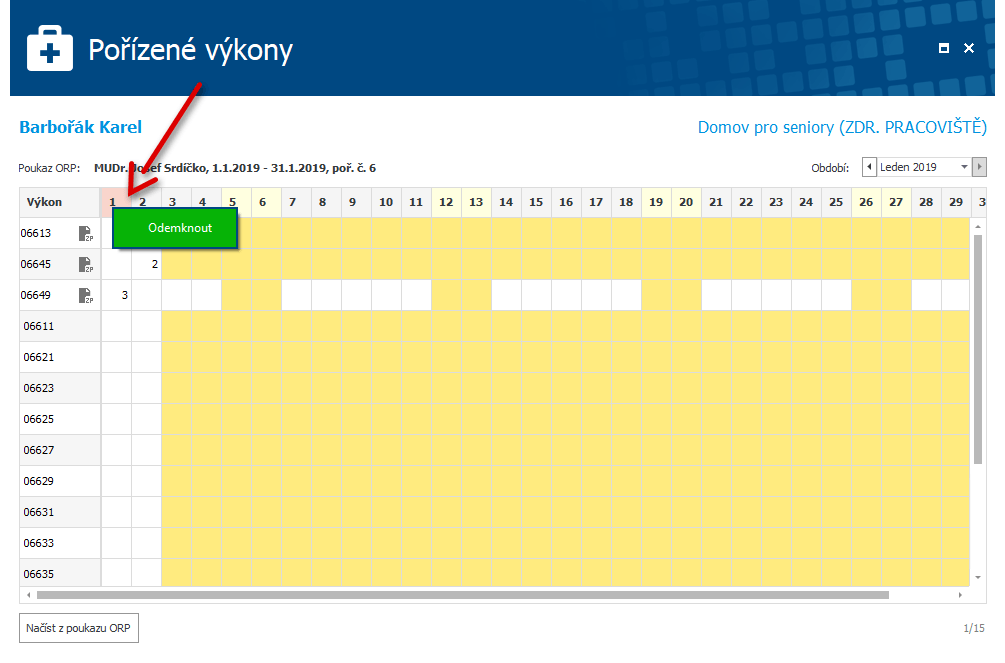Image resolution: width=1005 pixels, height=663 pixels.
Task: Select day 19 column header
Action: (656, 202)
